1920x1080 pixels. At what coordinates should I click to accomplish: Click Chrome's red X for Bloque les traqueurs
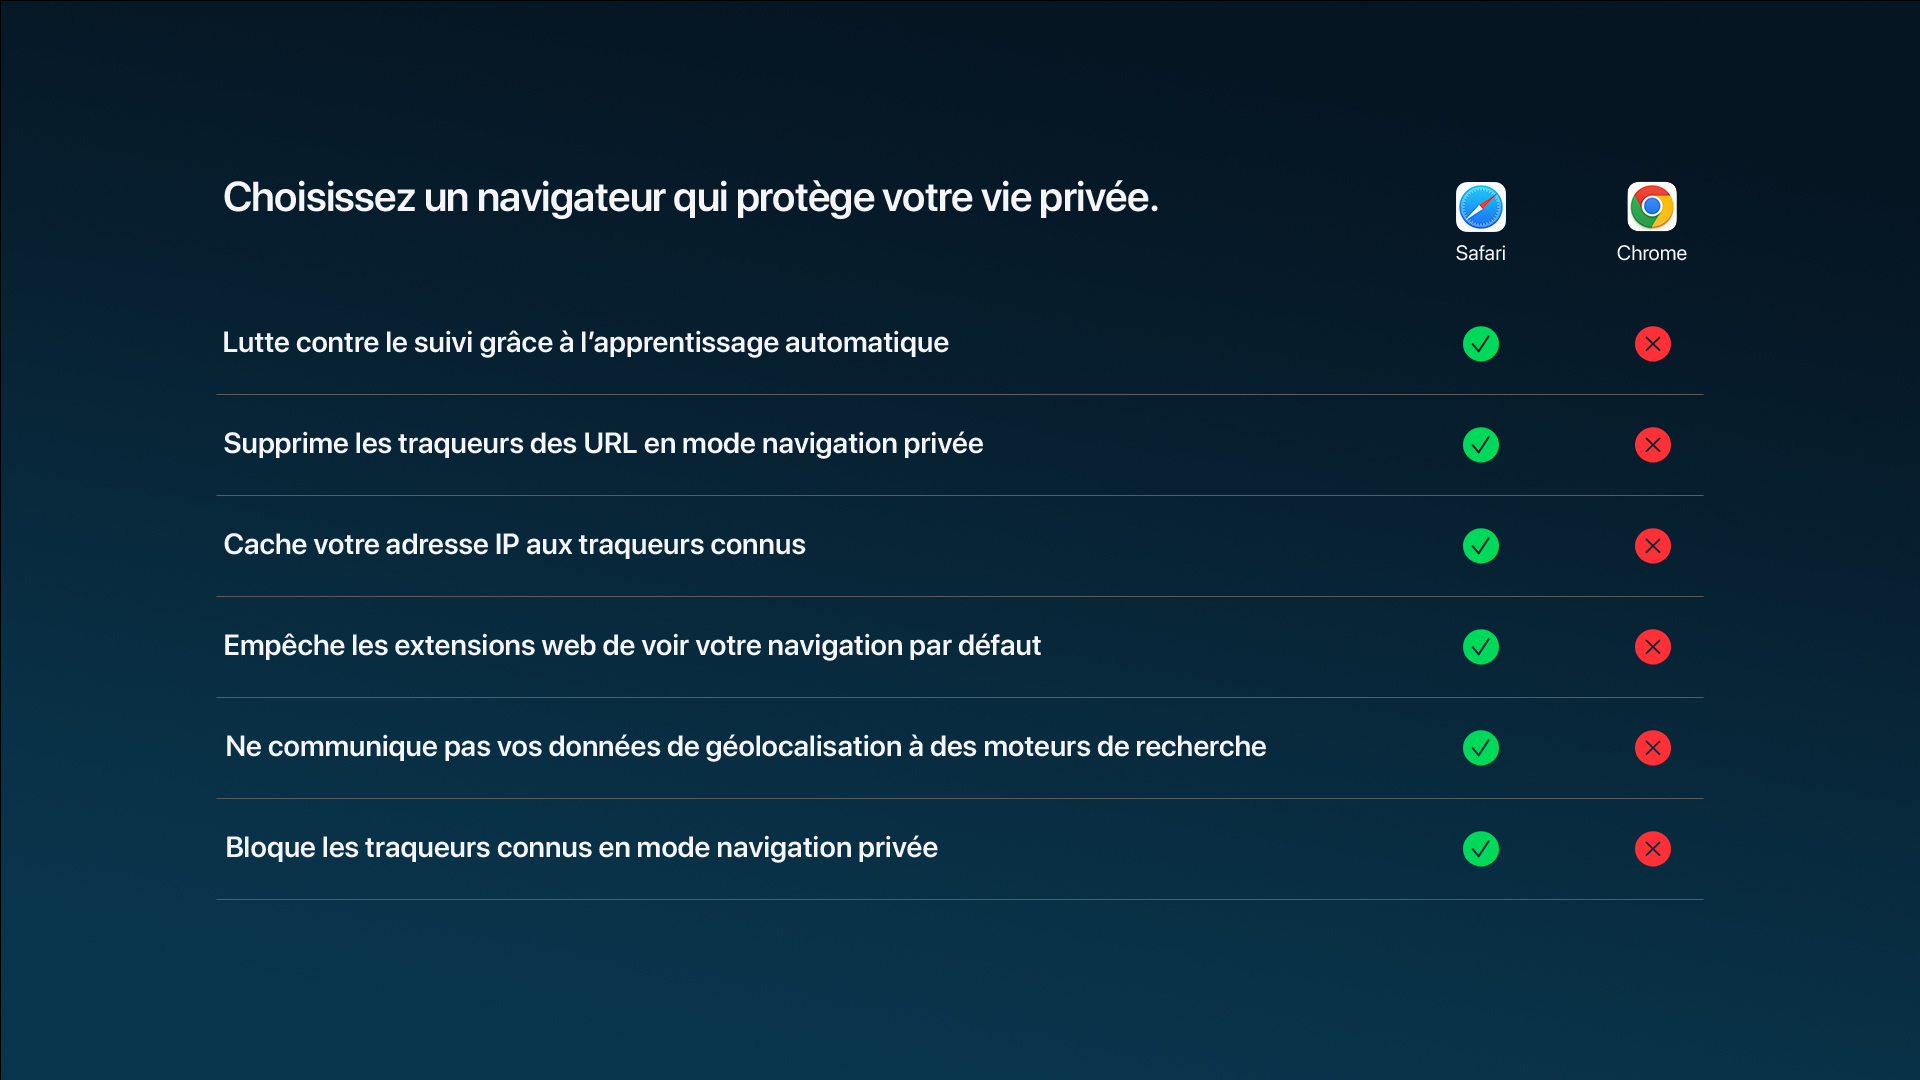1653,849
